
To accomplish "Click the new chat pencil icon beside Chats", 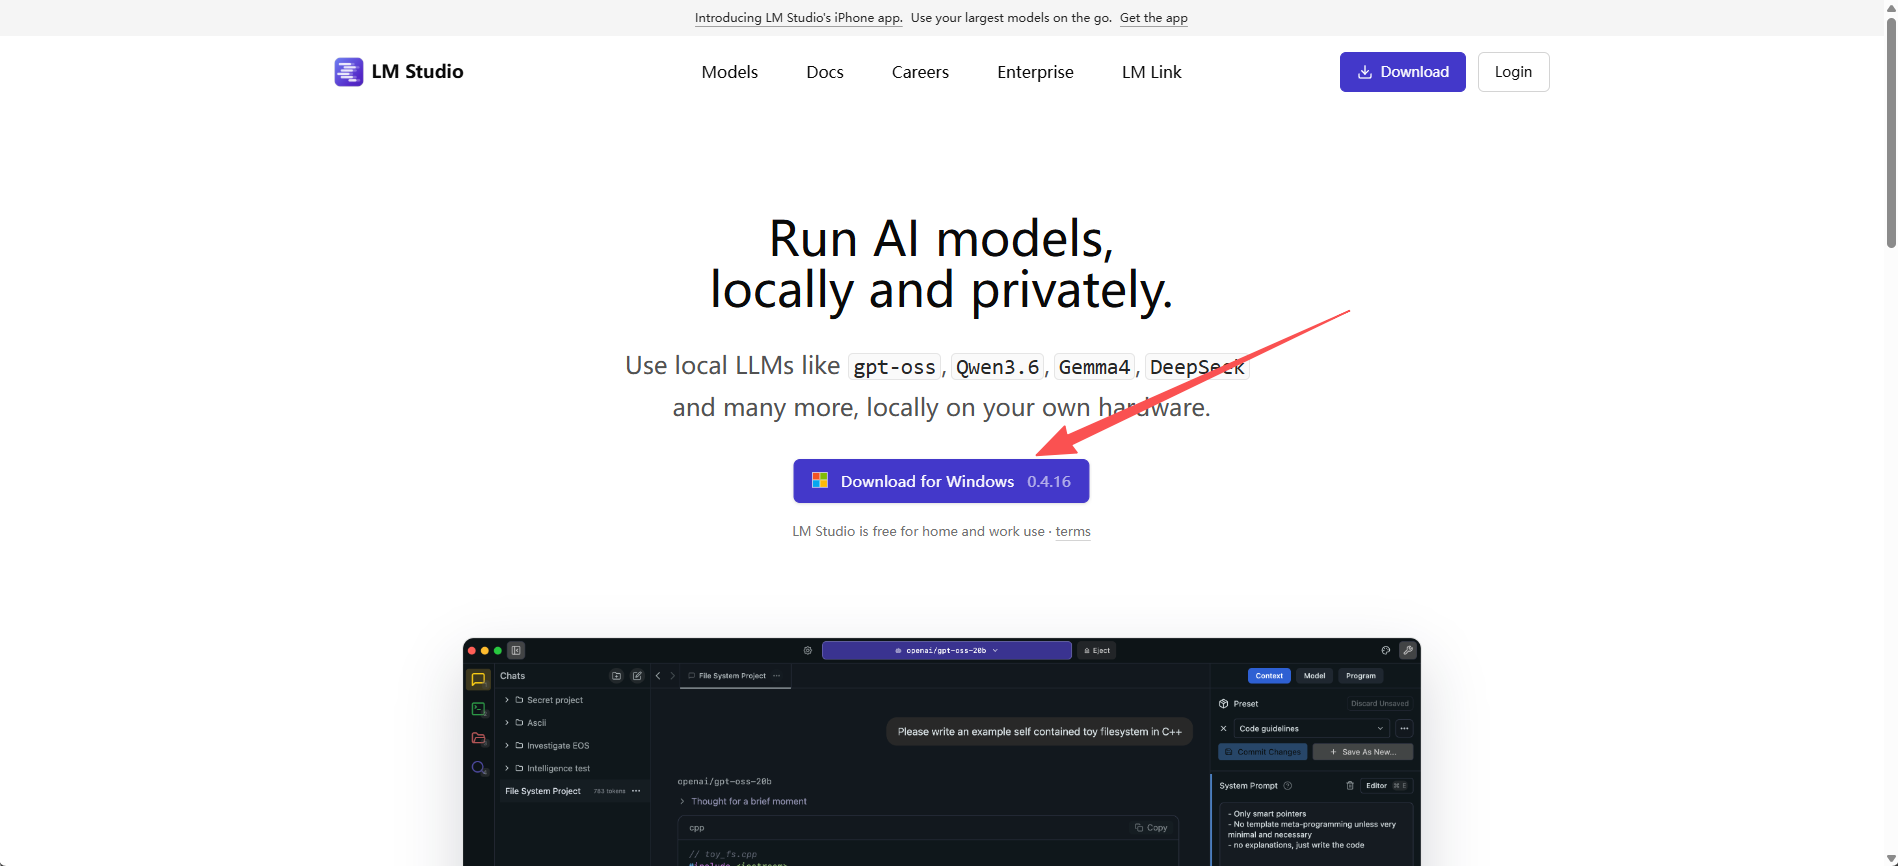I will pos(637,676).
